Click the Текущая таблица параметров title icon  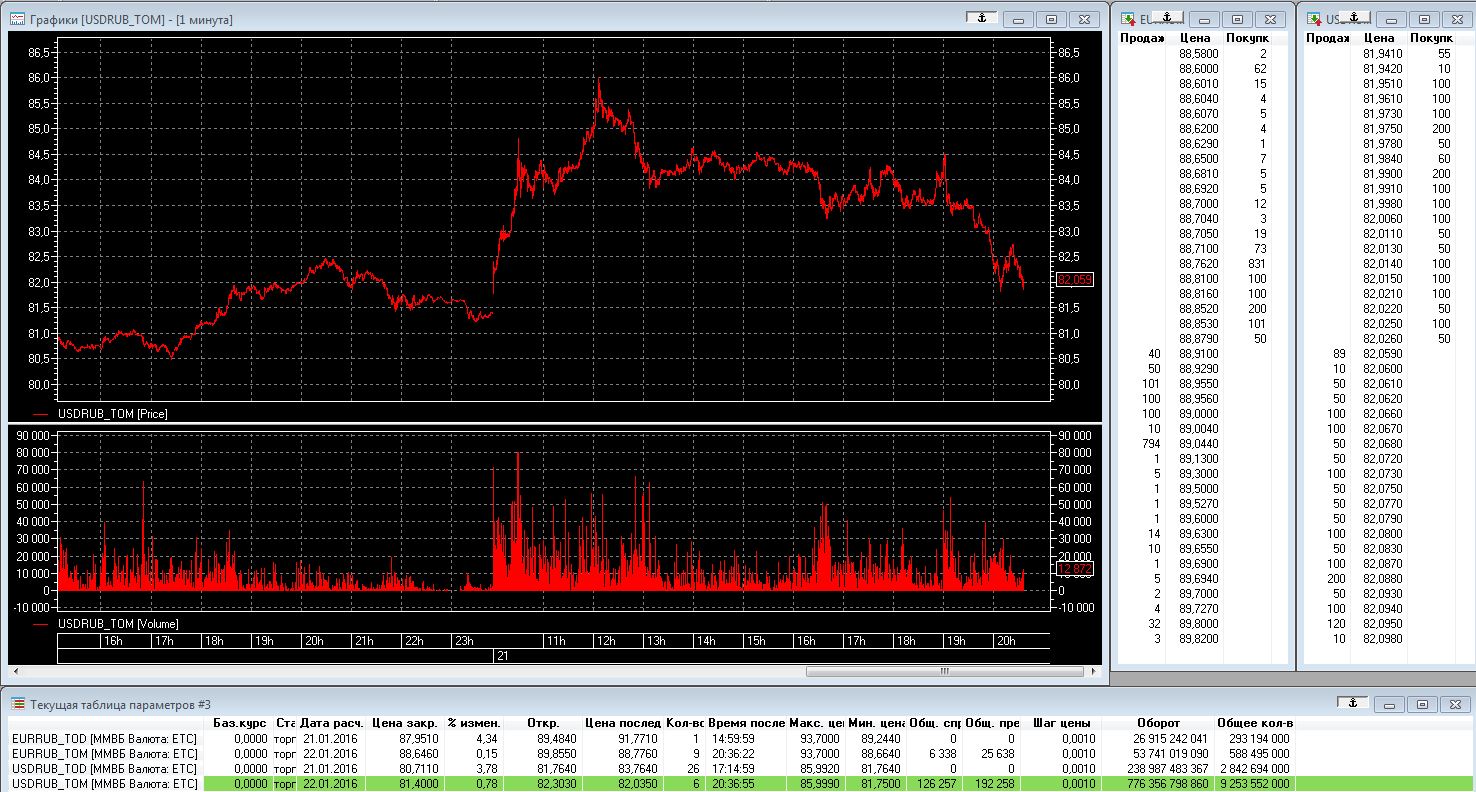18,704
